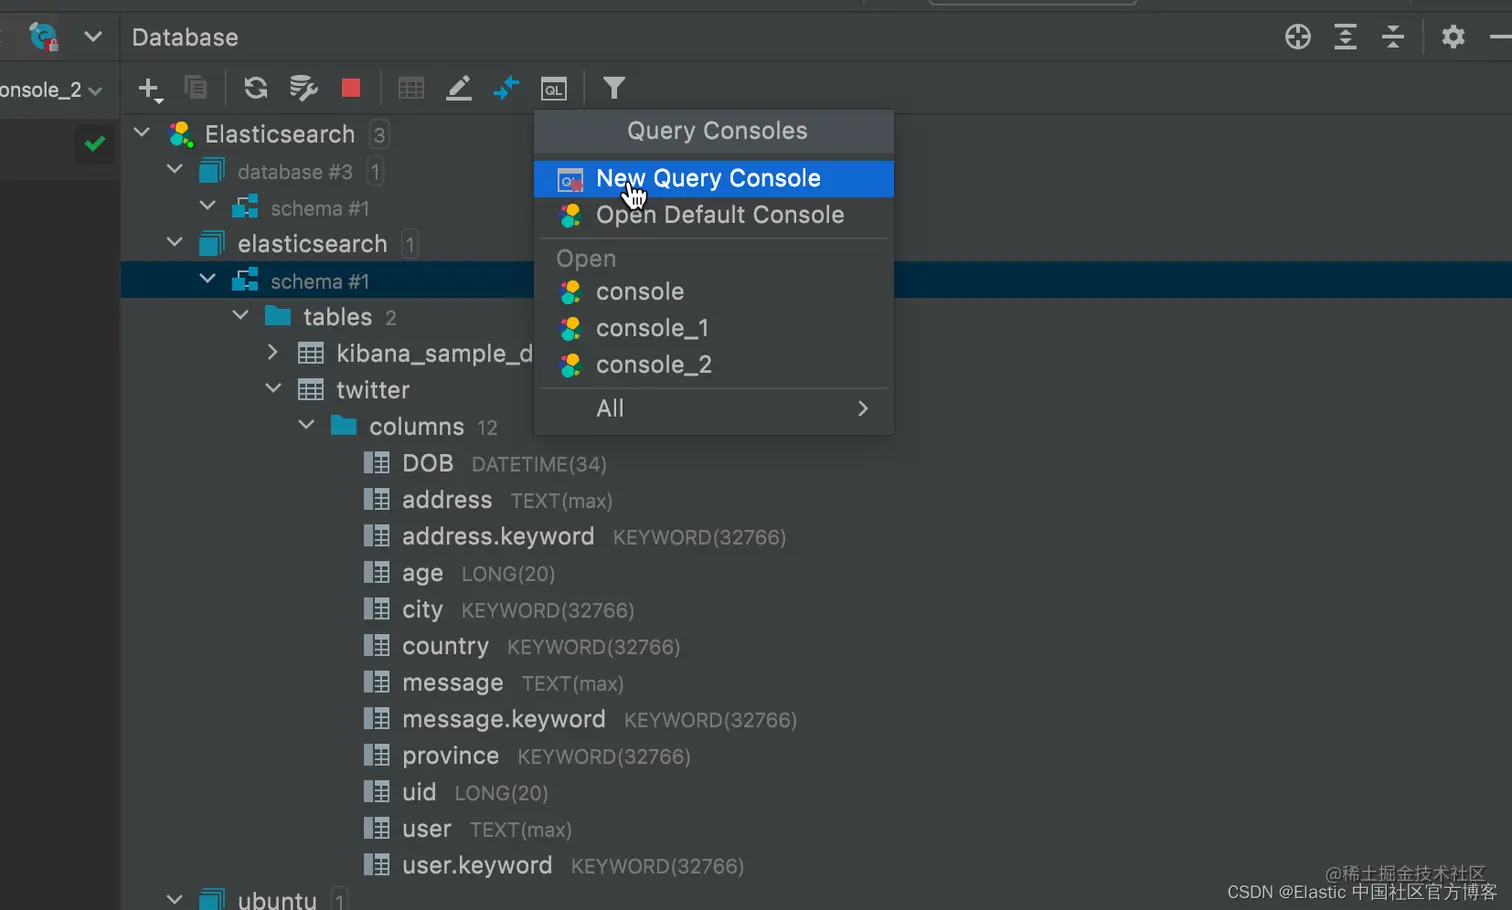1512x910 pixels.
Task: Select Open Default Console menu entry
Action: 719,214
